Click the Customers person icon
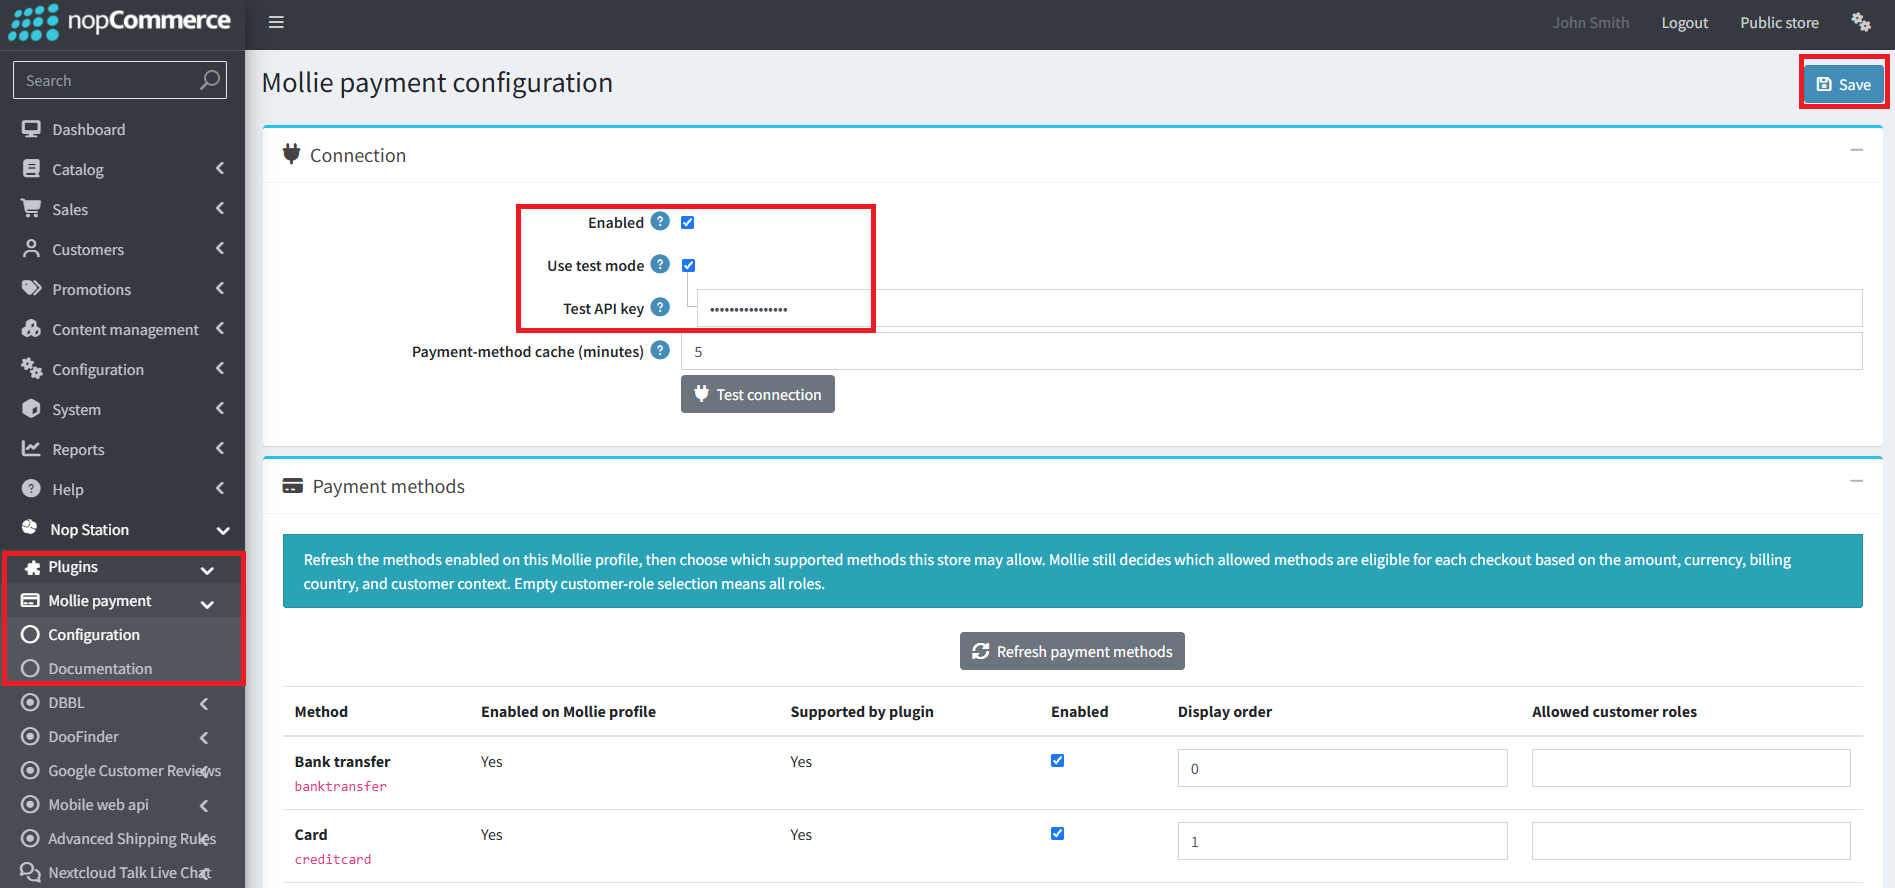1895x888 pixels. click(x=32, y=248)
